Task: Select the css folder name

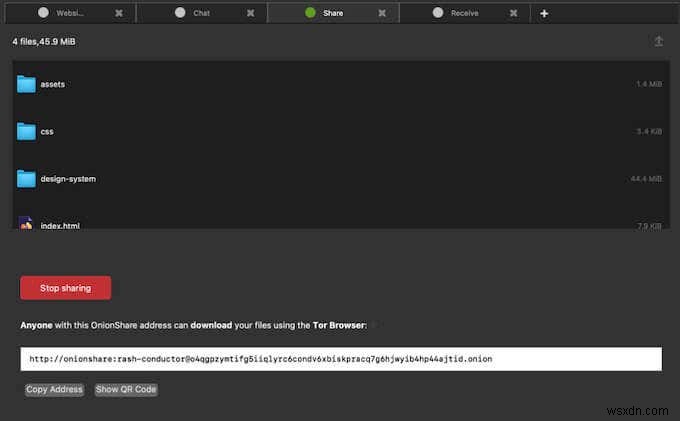Action: pos(47,131)
